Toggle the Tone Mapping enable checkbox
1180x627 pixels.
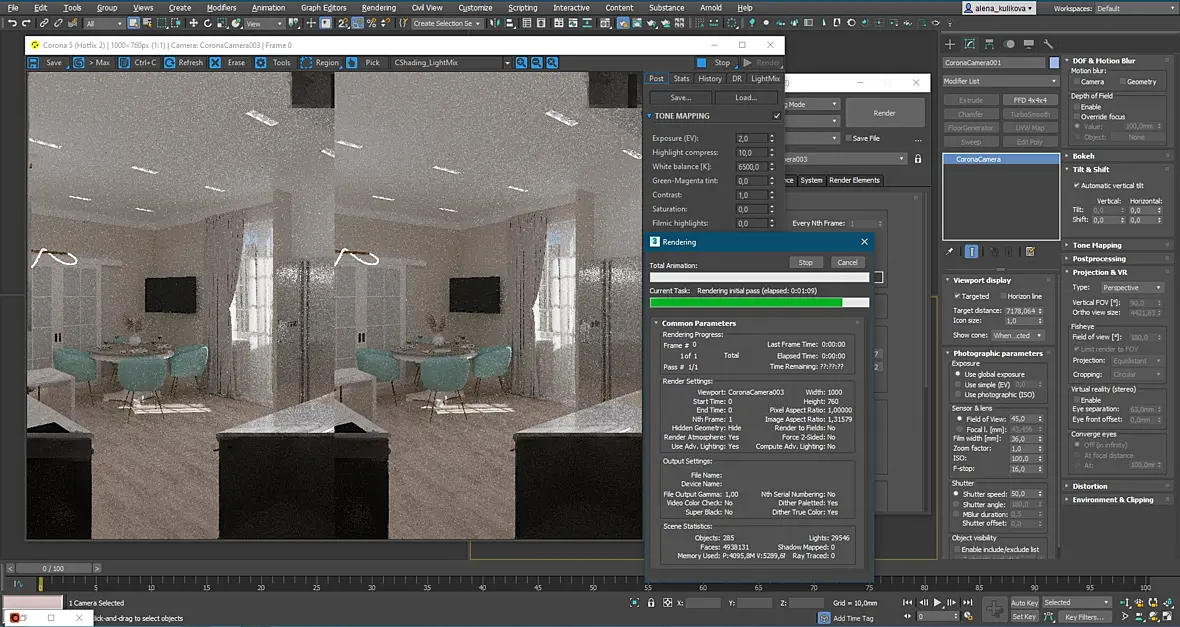pos(777,116)
